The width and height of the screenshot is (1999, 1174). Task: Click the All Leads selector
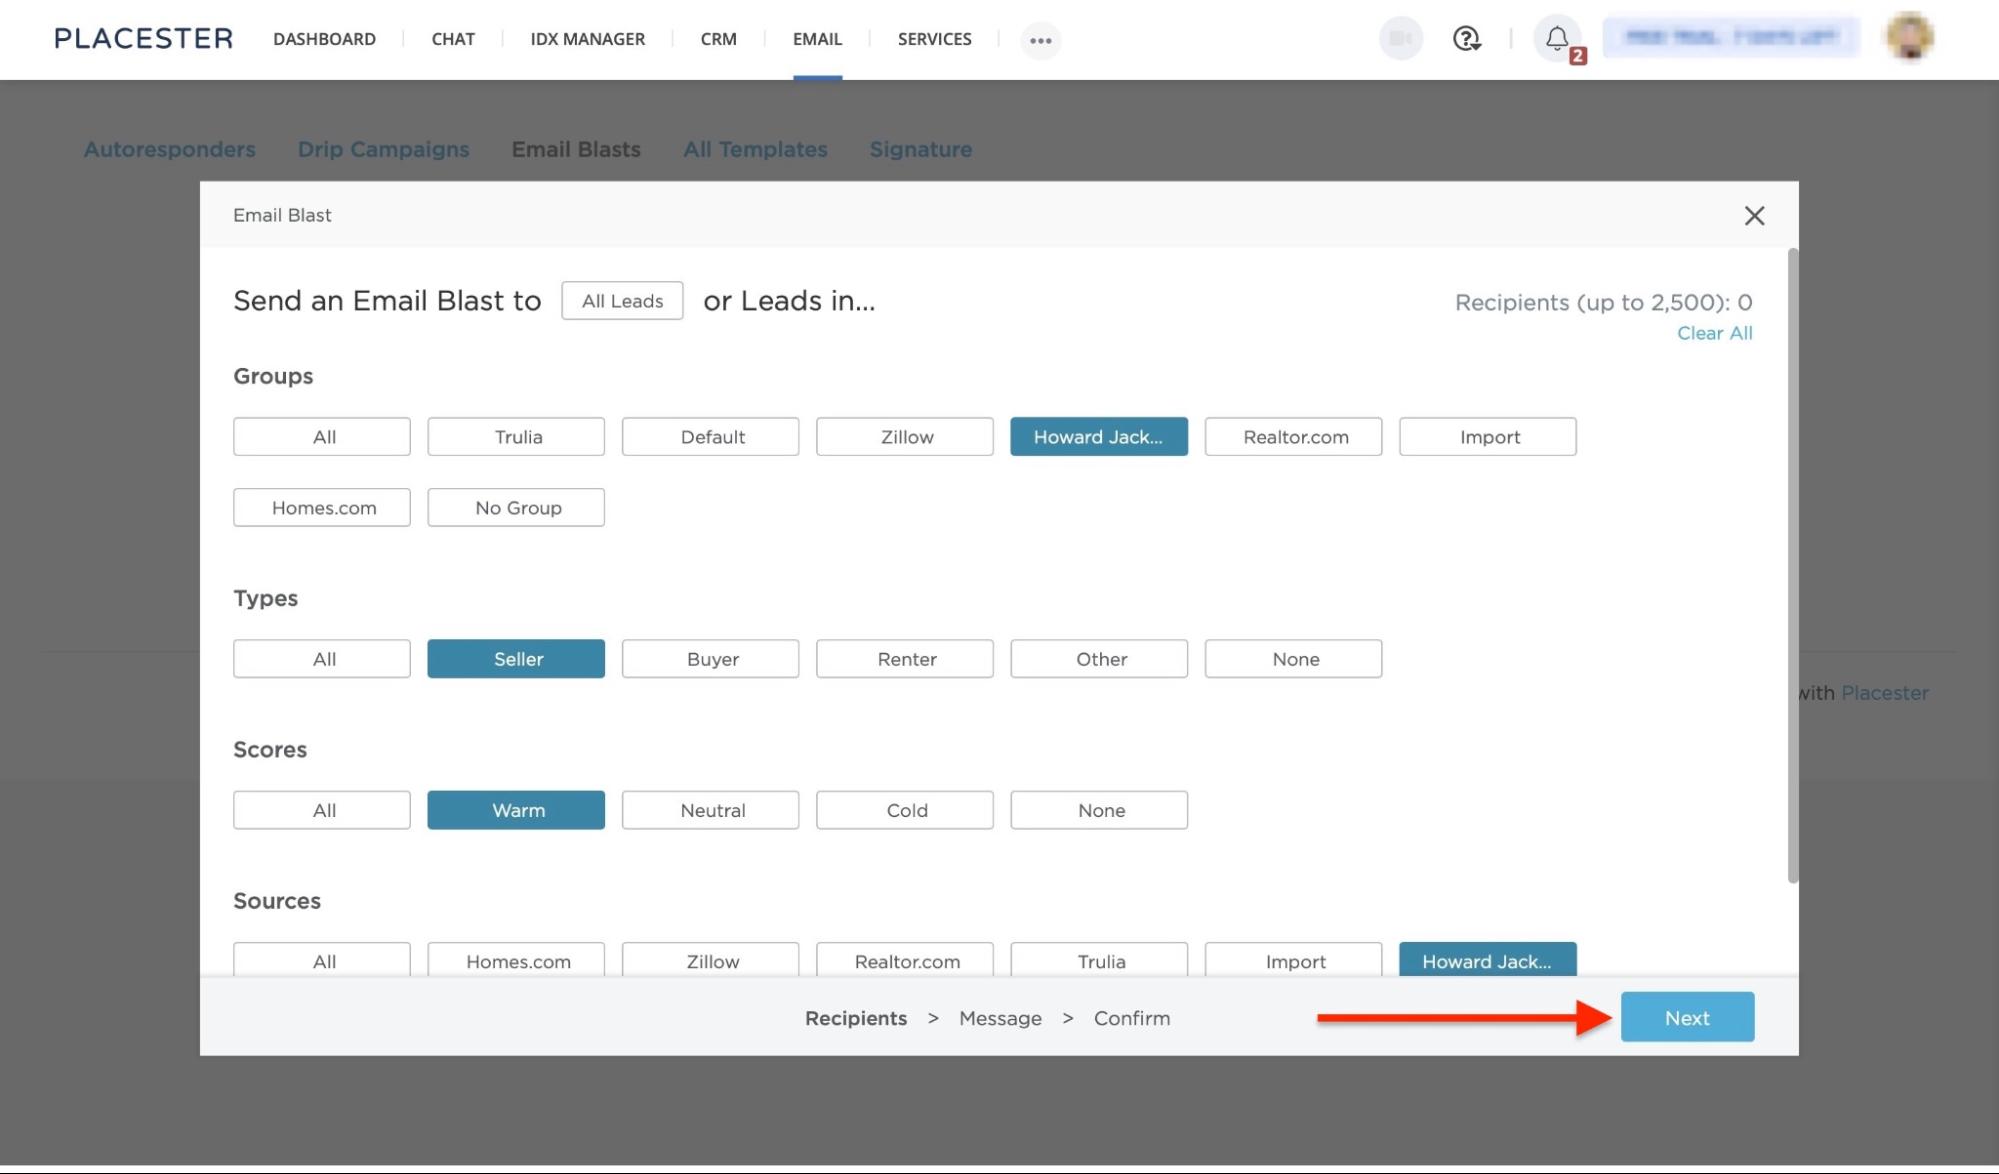(621, 300)
